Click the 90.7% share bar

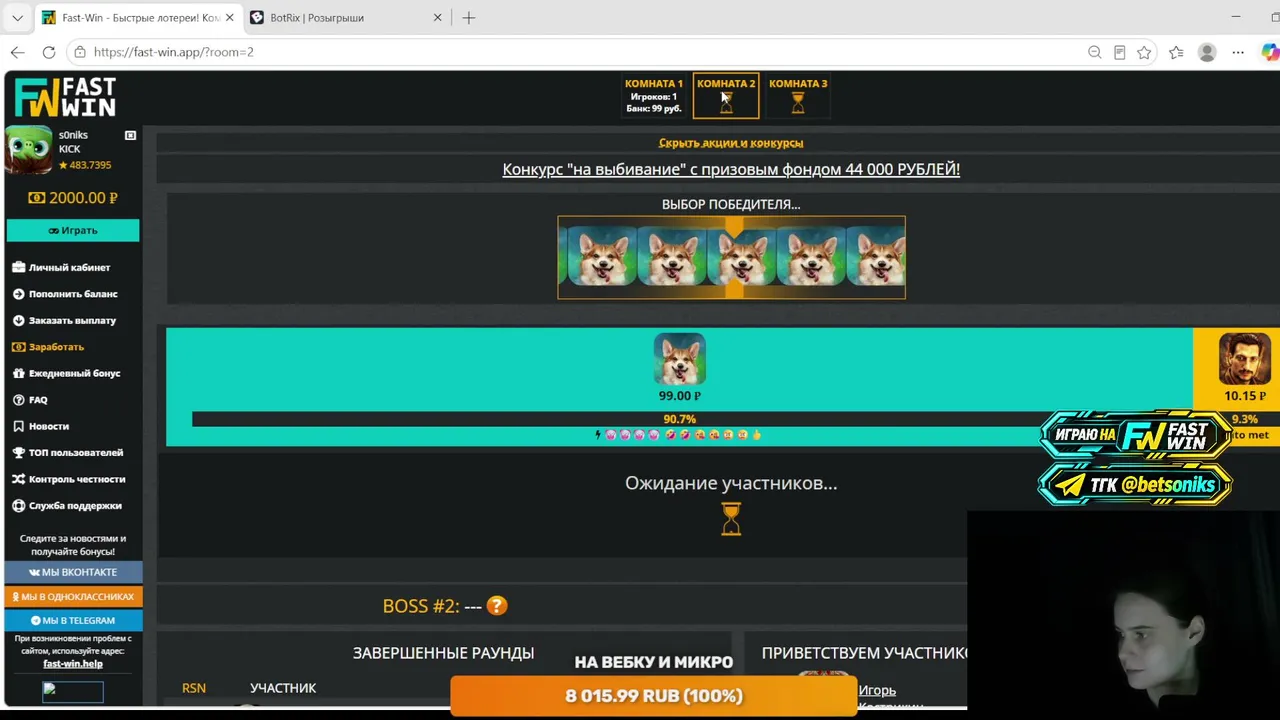click(x=680, y=419)
